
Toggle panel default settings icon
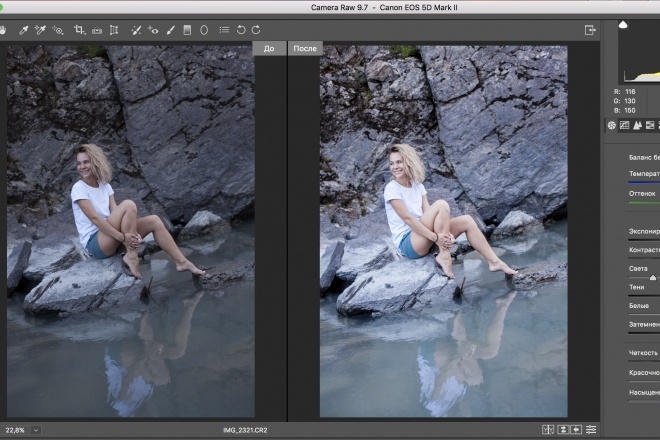(591, 429)
